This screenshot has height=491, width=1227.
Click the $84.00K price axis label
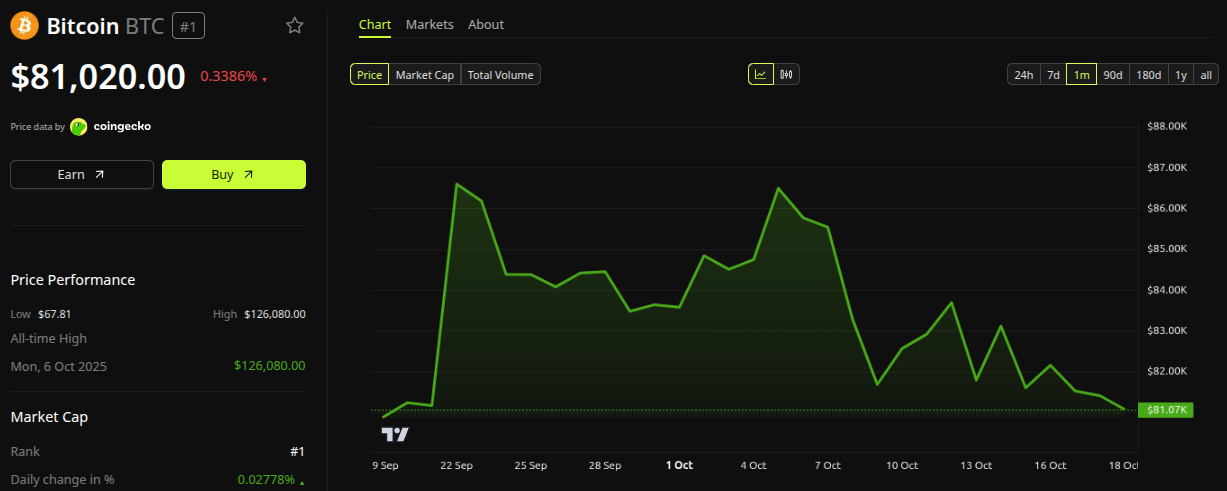1167,290
